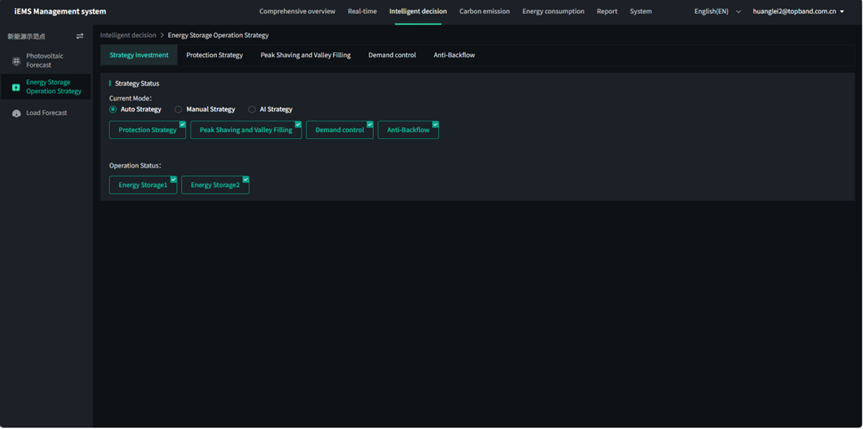Click the Intelligent decision breadcrumb link
The width and height of the screenshot is (863, 429).
click(x=128, y=35)
